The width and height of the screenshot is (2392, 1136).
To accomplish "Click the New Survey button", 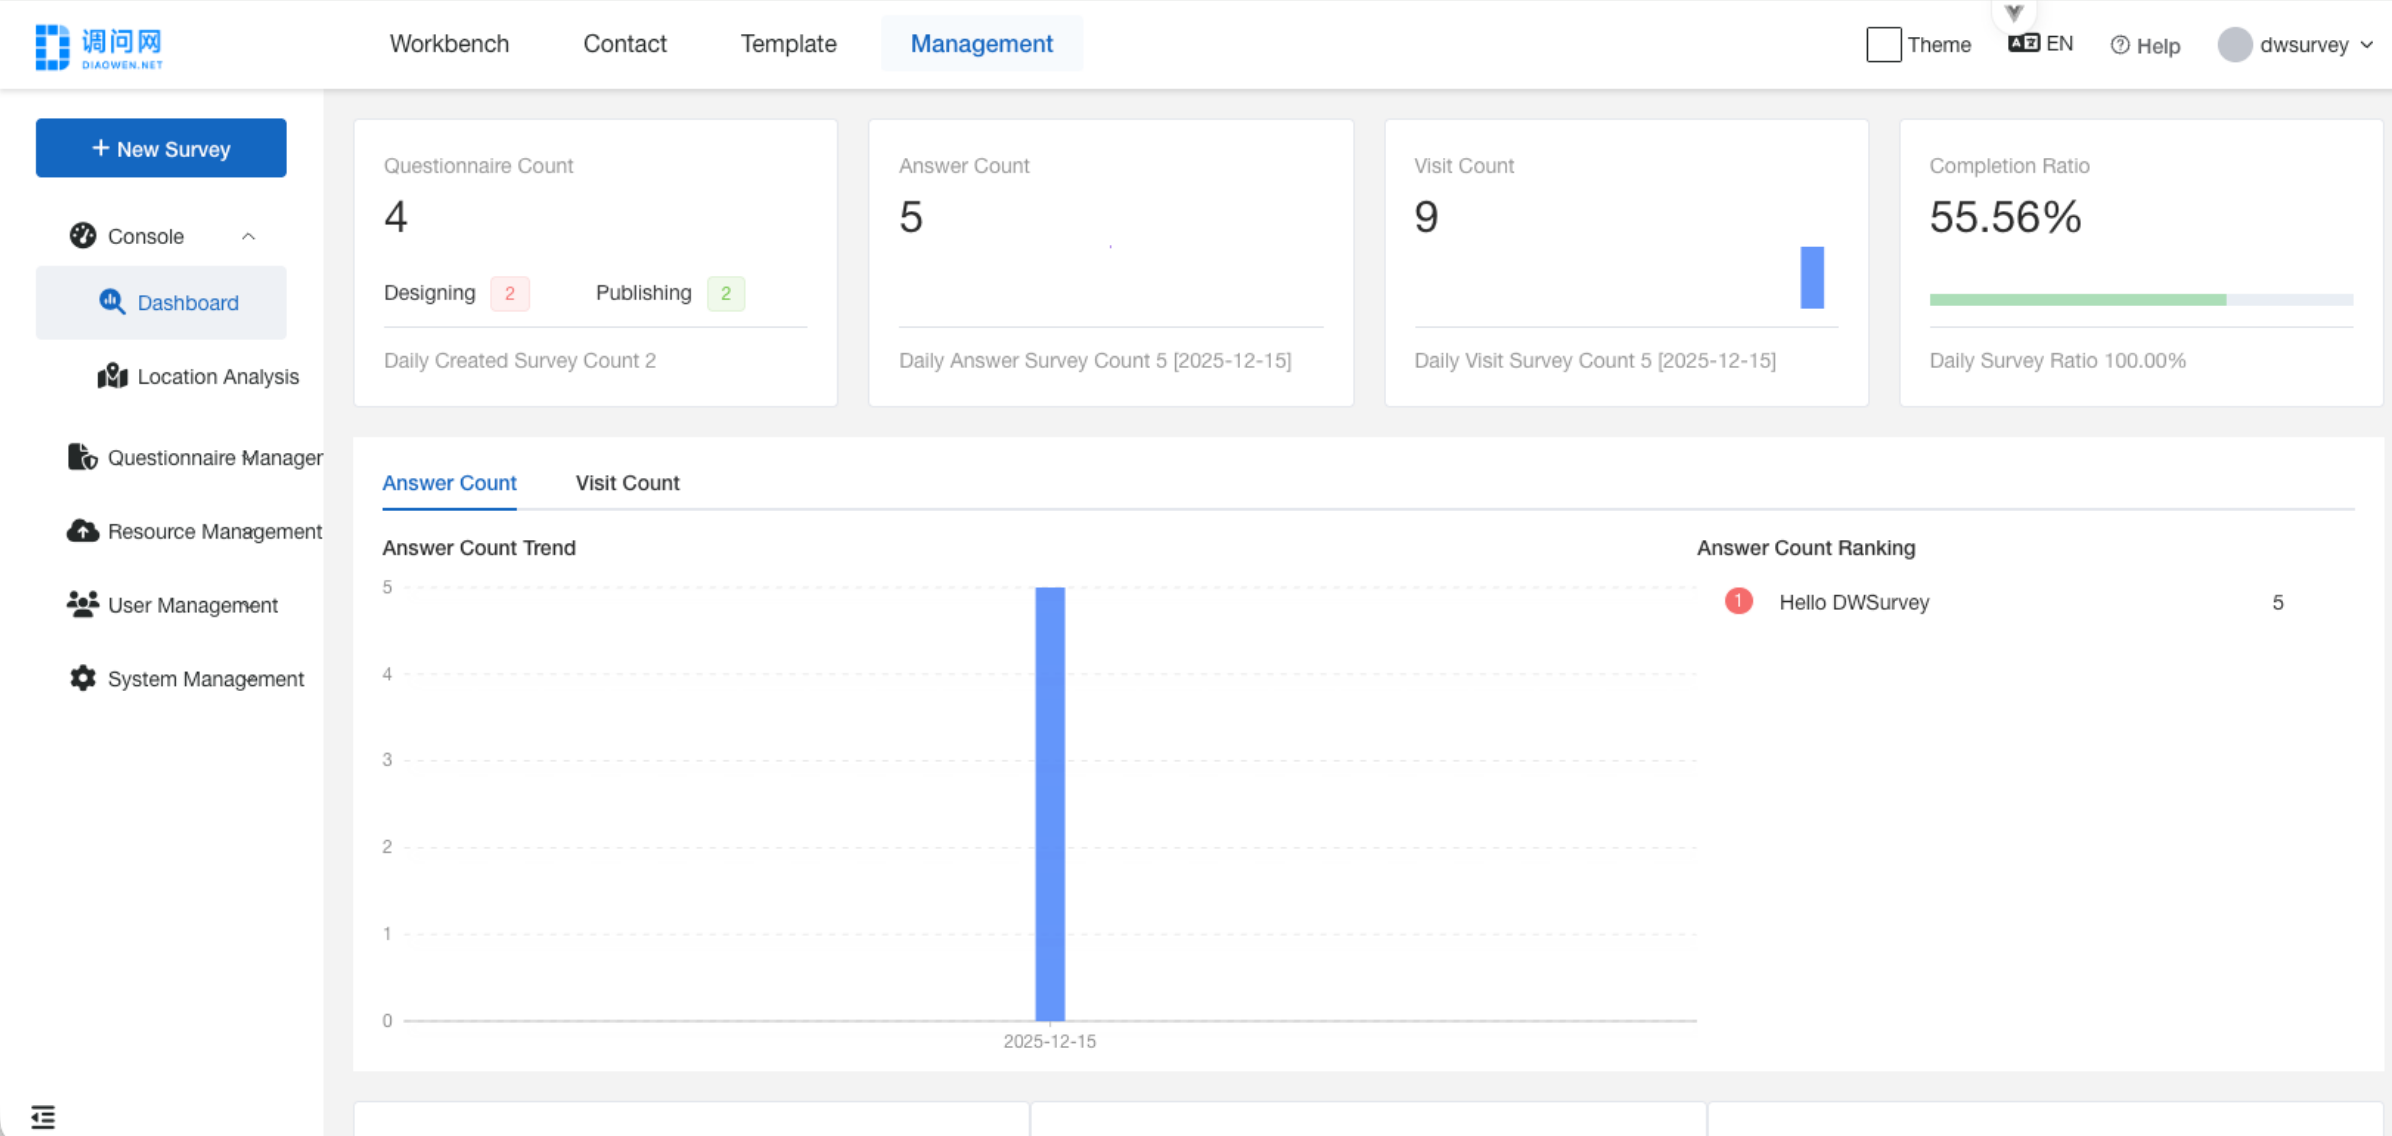I will pos(161,148).
